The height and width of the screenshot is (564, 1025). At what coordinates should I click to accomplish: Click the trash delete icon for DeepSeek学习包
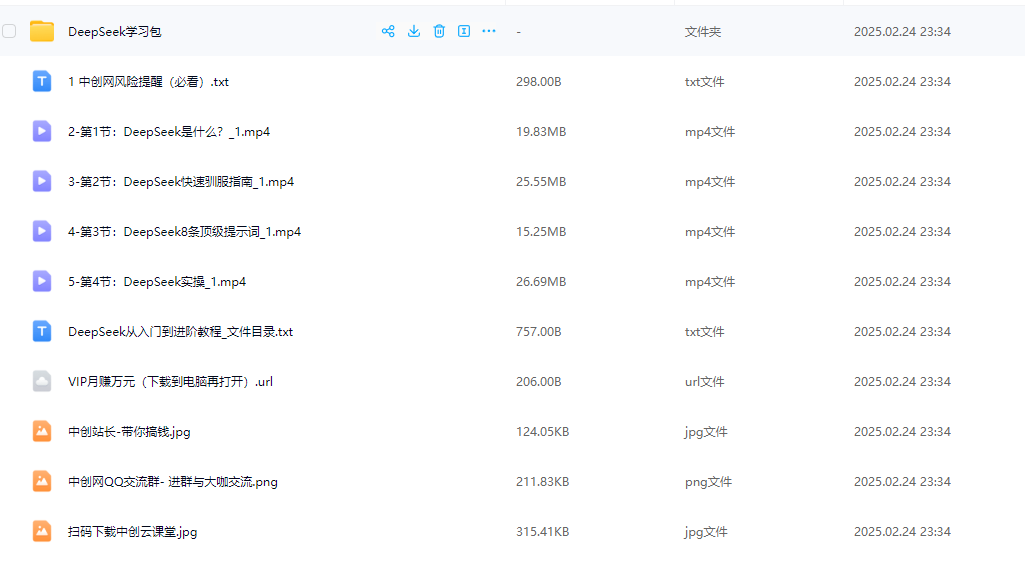point(439,31)
